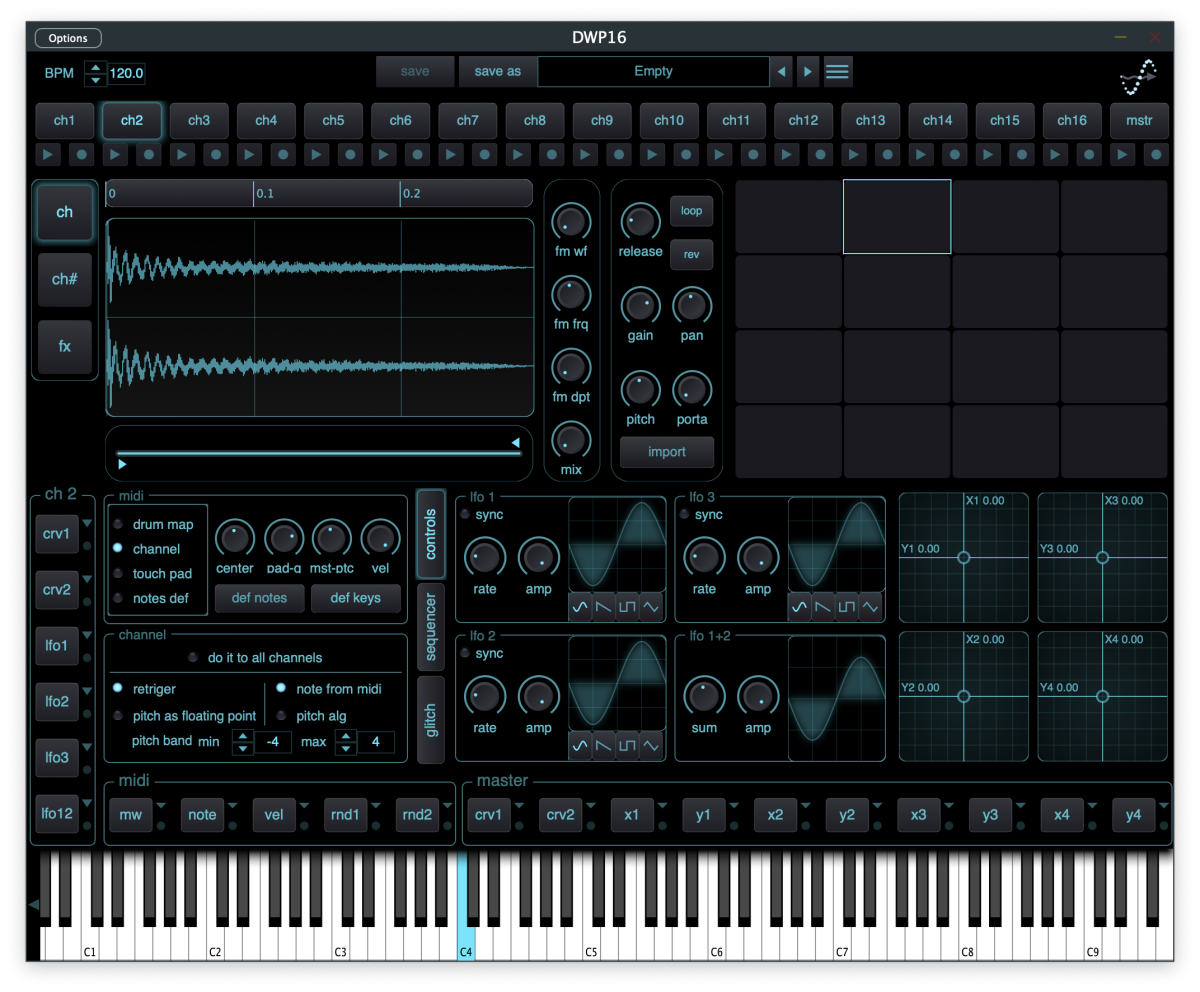
Task: Click the release knob
Action: (x=640, y=221)
